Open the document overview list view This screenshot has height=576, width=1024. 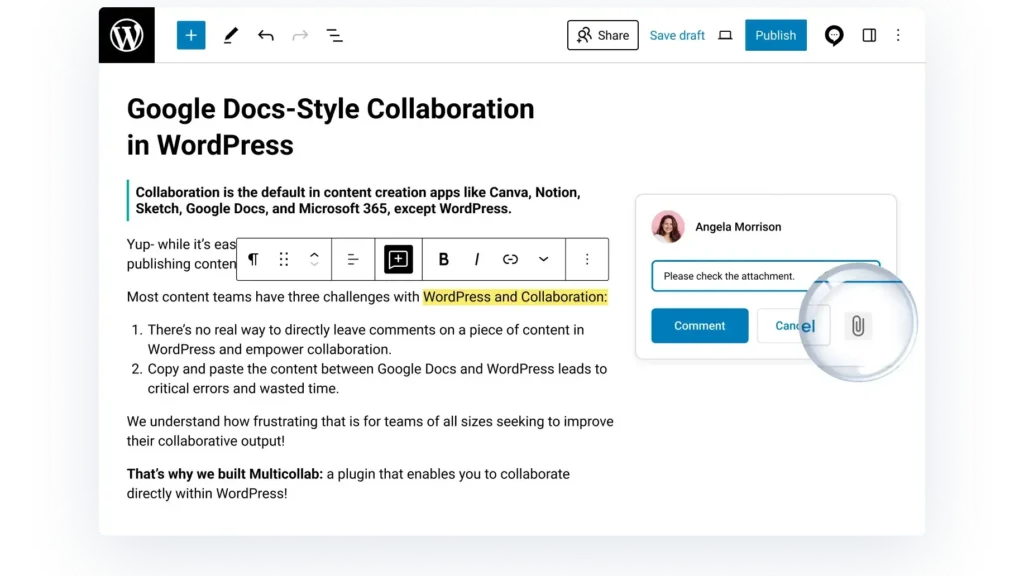pos(334,35)
